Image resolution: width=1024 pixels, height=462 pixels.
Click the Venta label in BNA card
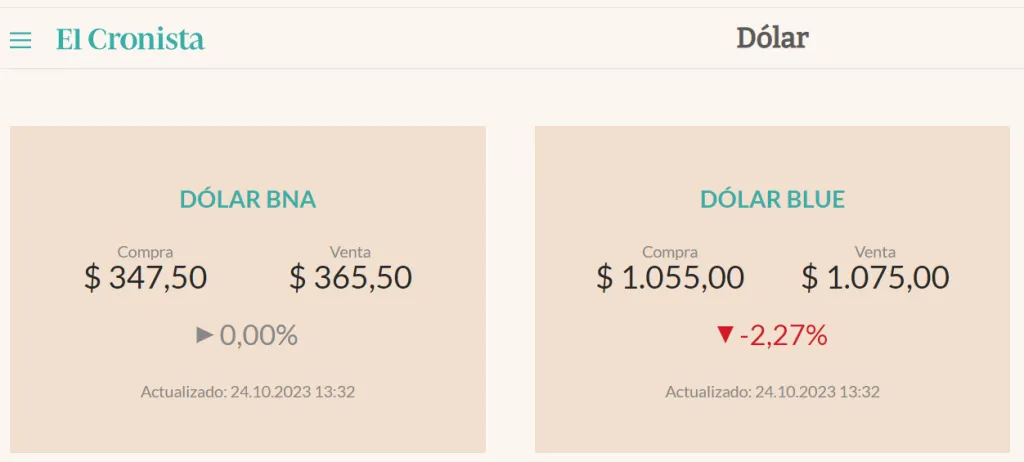click(x=350, y=252)
